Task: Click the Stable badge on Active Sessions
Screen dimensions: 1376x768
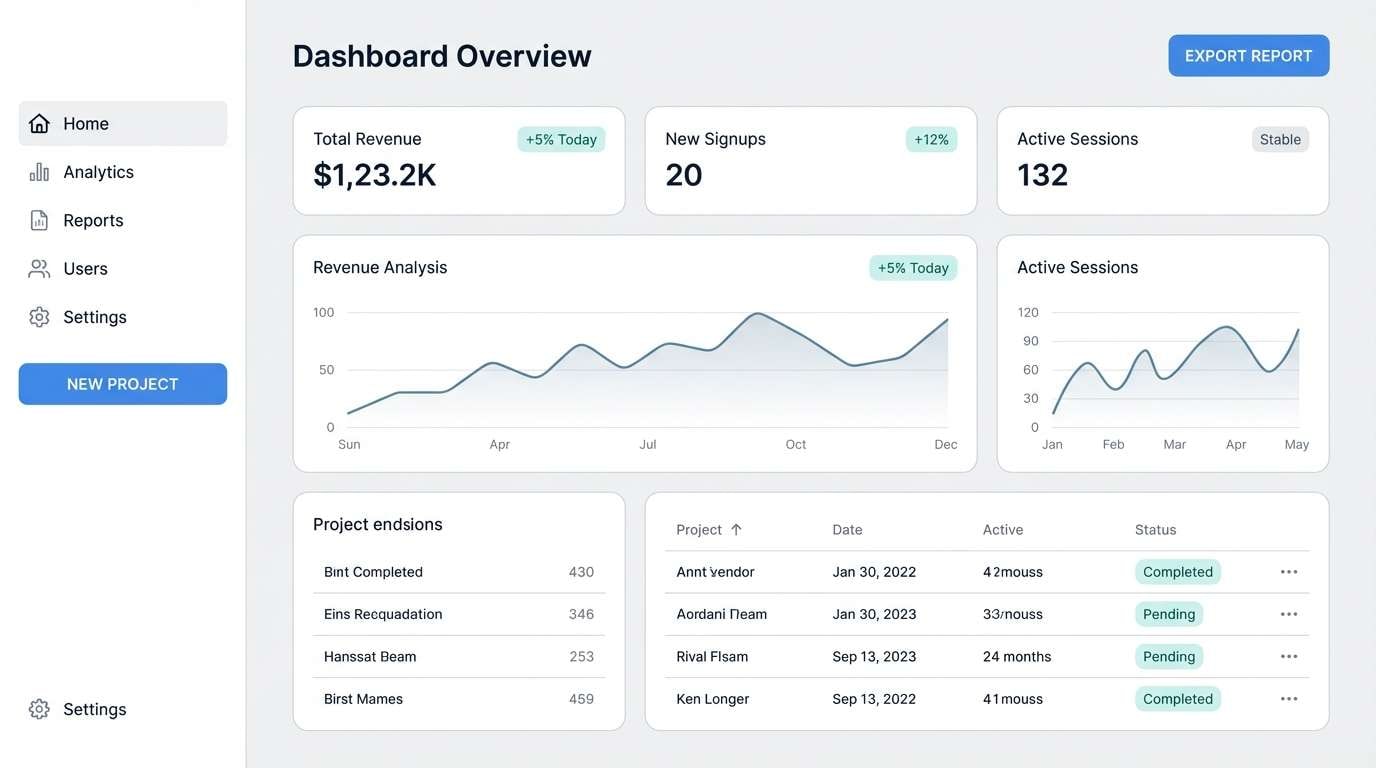Action: (x=1280, y=139)
